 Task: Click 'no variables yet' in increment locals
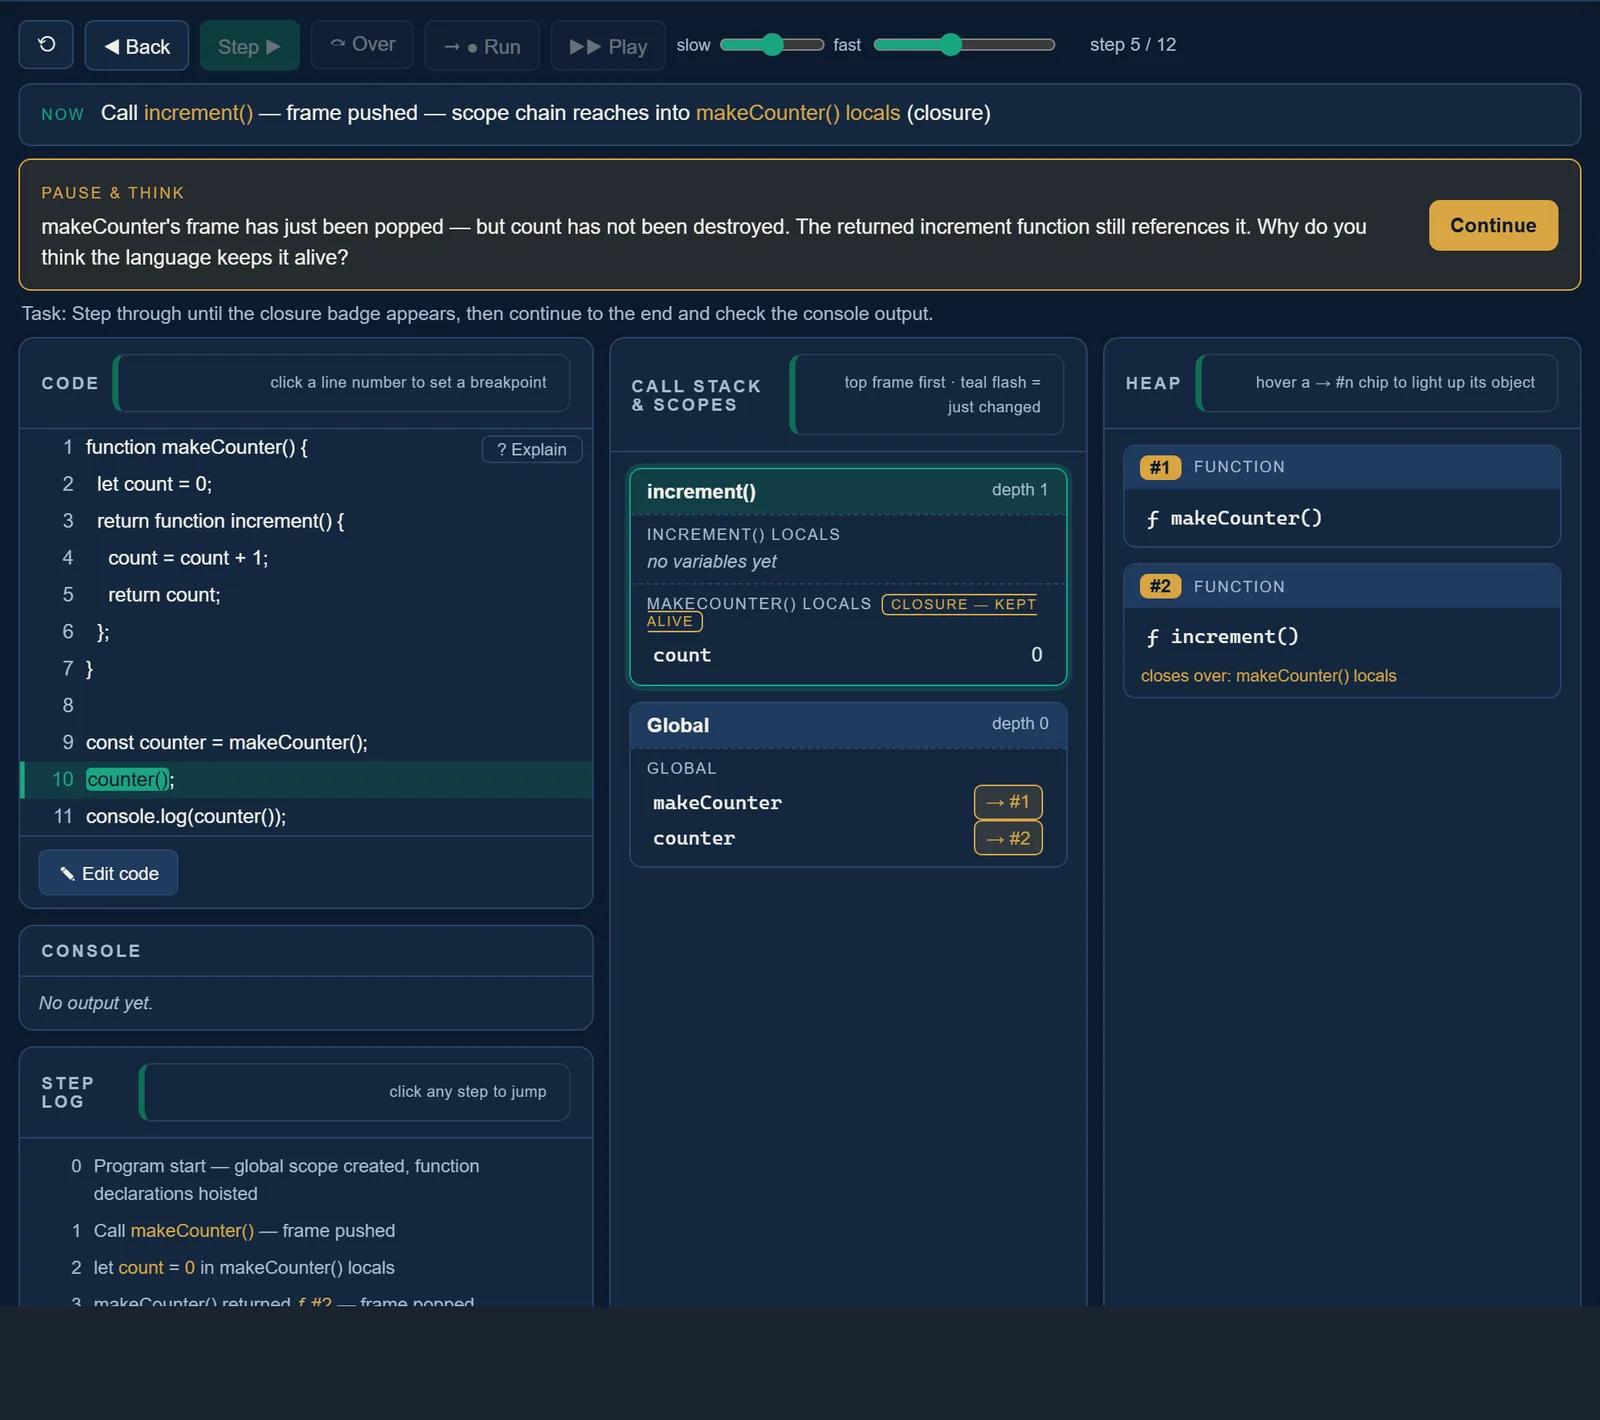(x=712, y=562)
